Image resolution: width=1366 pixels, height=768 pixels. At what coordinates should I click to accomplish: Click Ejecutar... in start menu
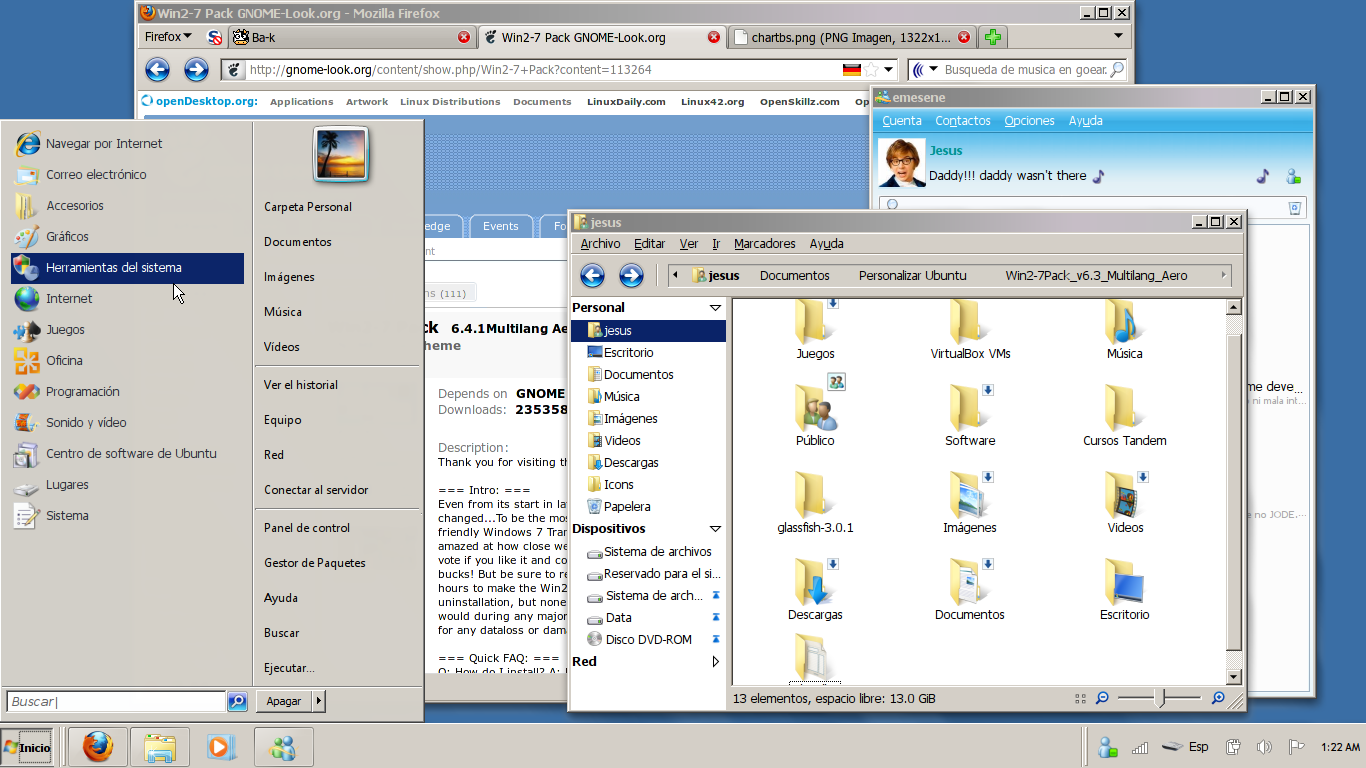[289, 668]
